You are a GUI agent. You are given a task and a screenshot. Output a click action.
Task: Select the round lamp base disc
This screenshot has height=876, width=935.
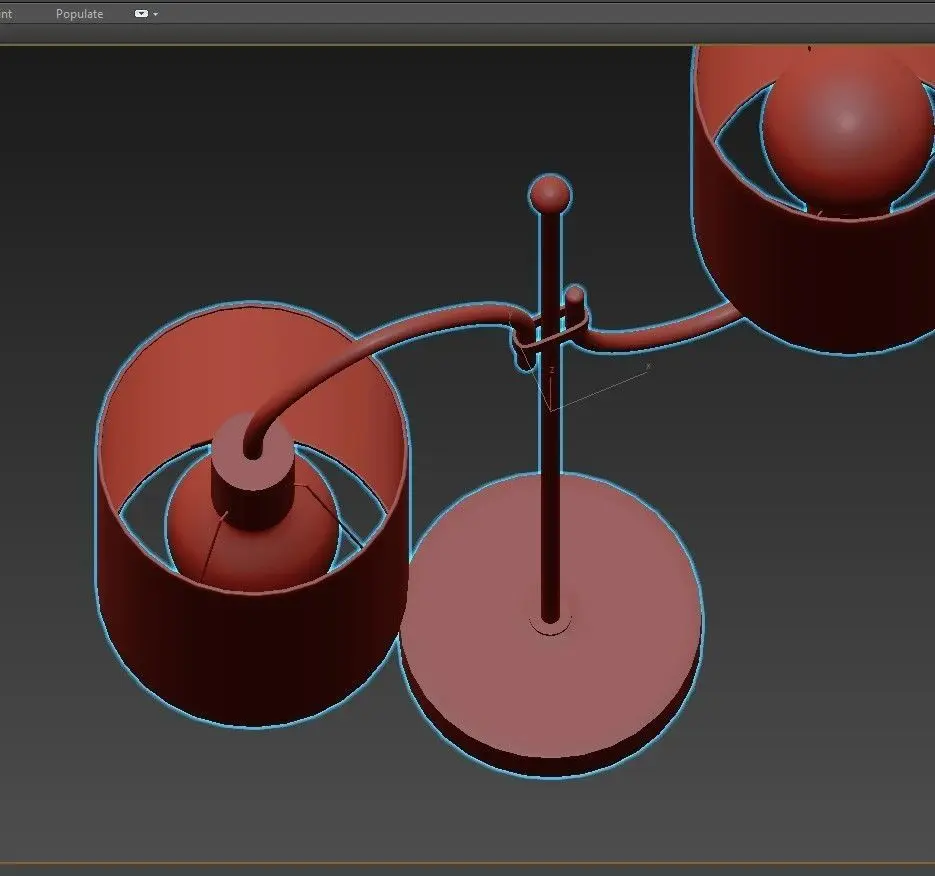click(552, 674)
